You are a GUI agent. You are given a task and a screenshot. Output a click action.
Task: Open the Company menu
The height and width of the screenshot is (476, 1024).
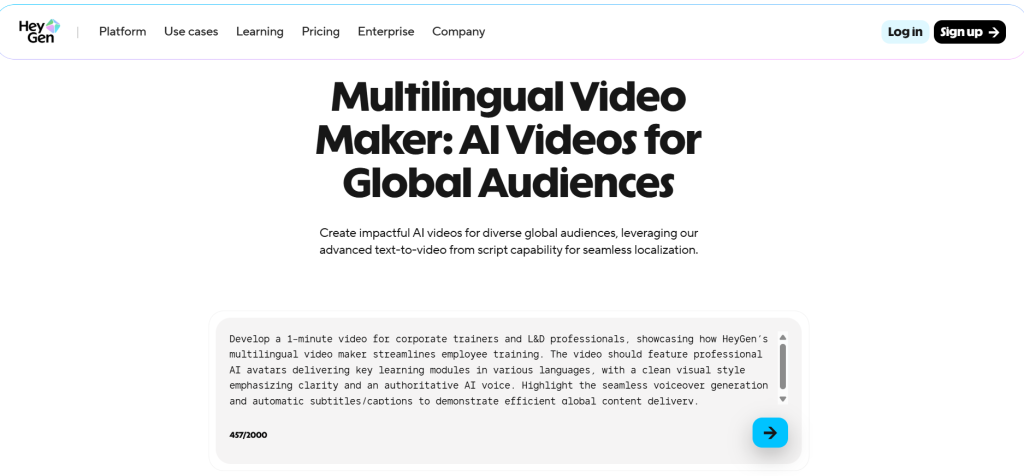[458, 32]
